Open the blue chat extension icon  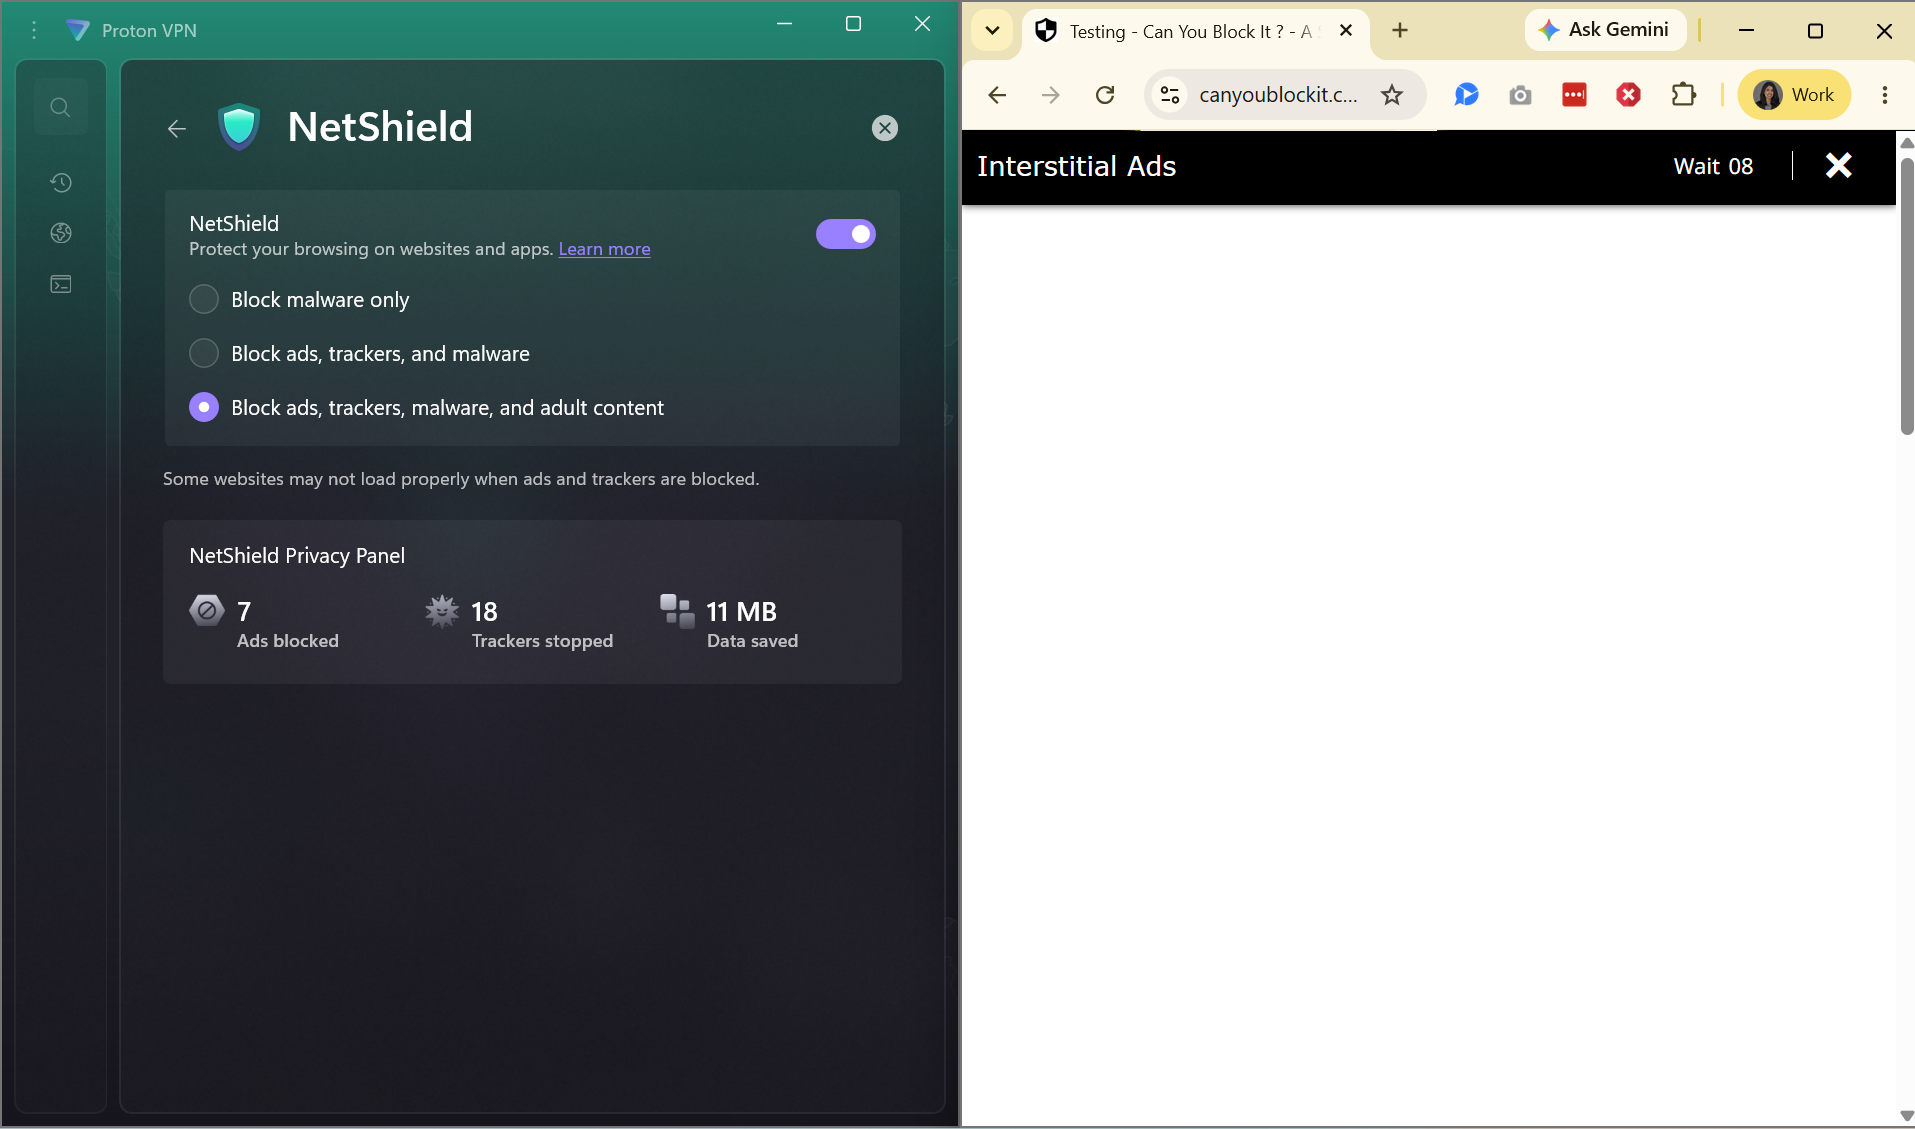(1466, 95)
